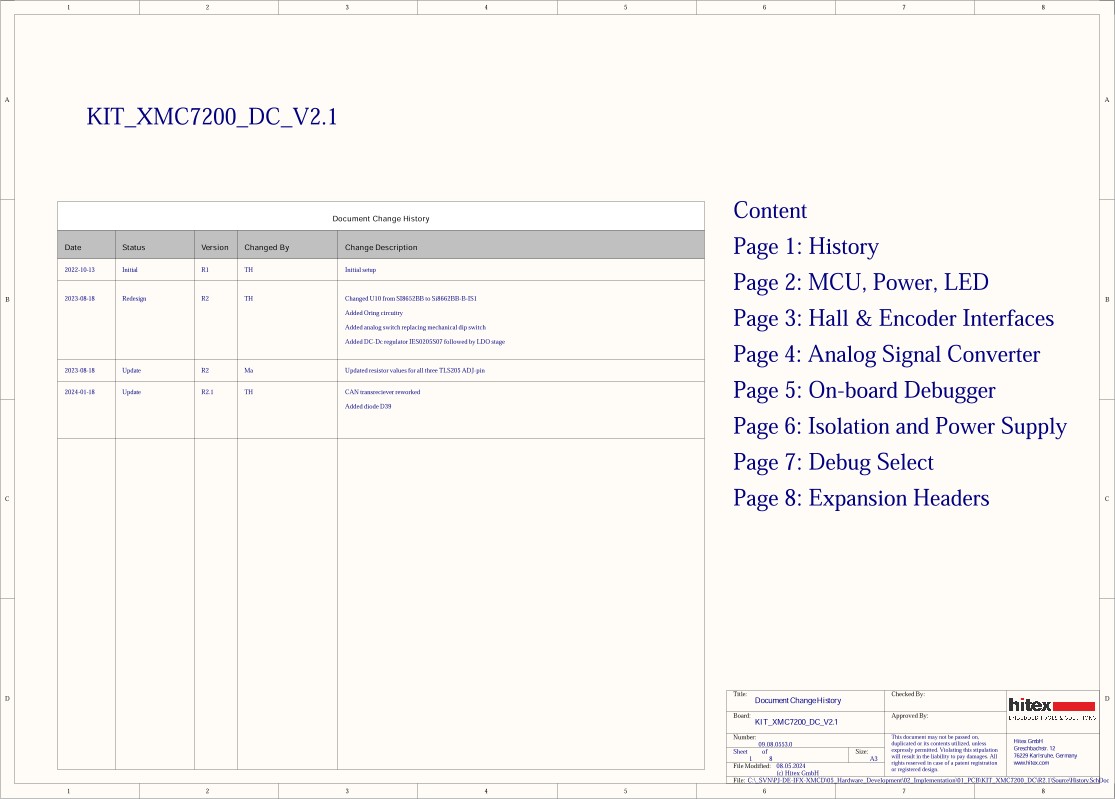Go to Page 3: Hall & Encoder Interfaces
The image size is (1115, 799).
point(893,319)
